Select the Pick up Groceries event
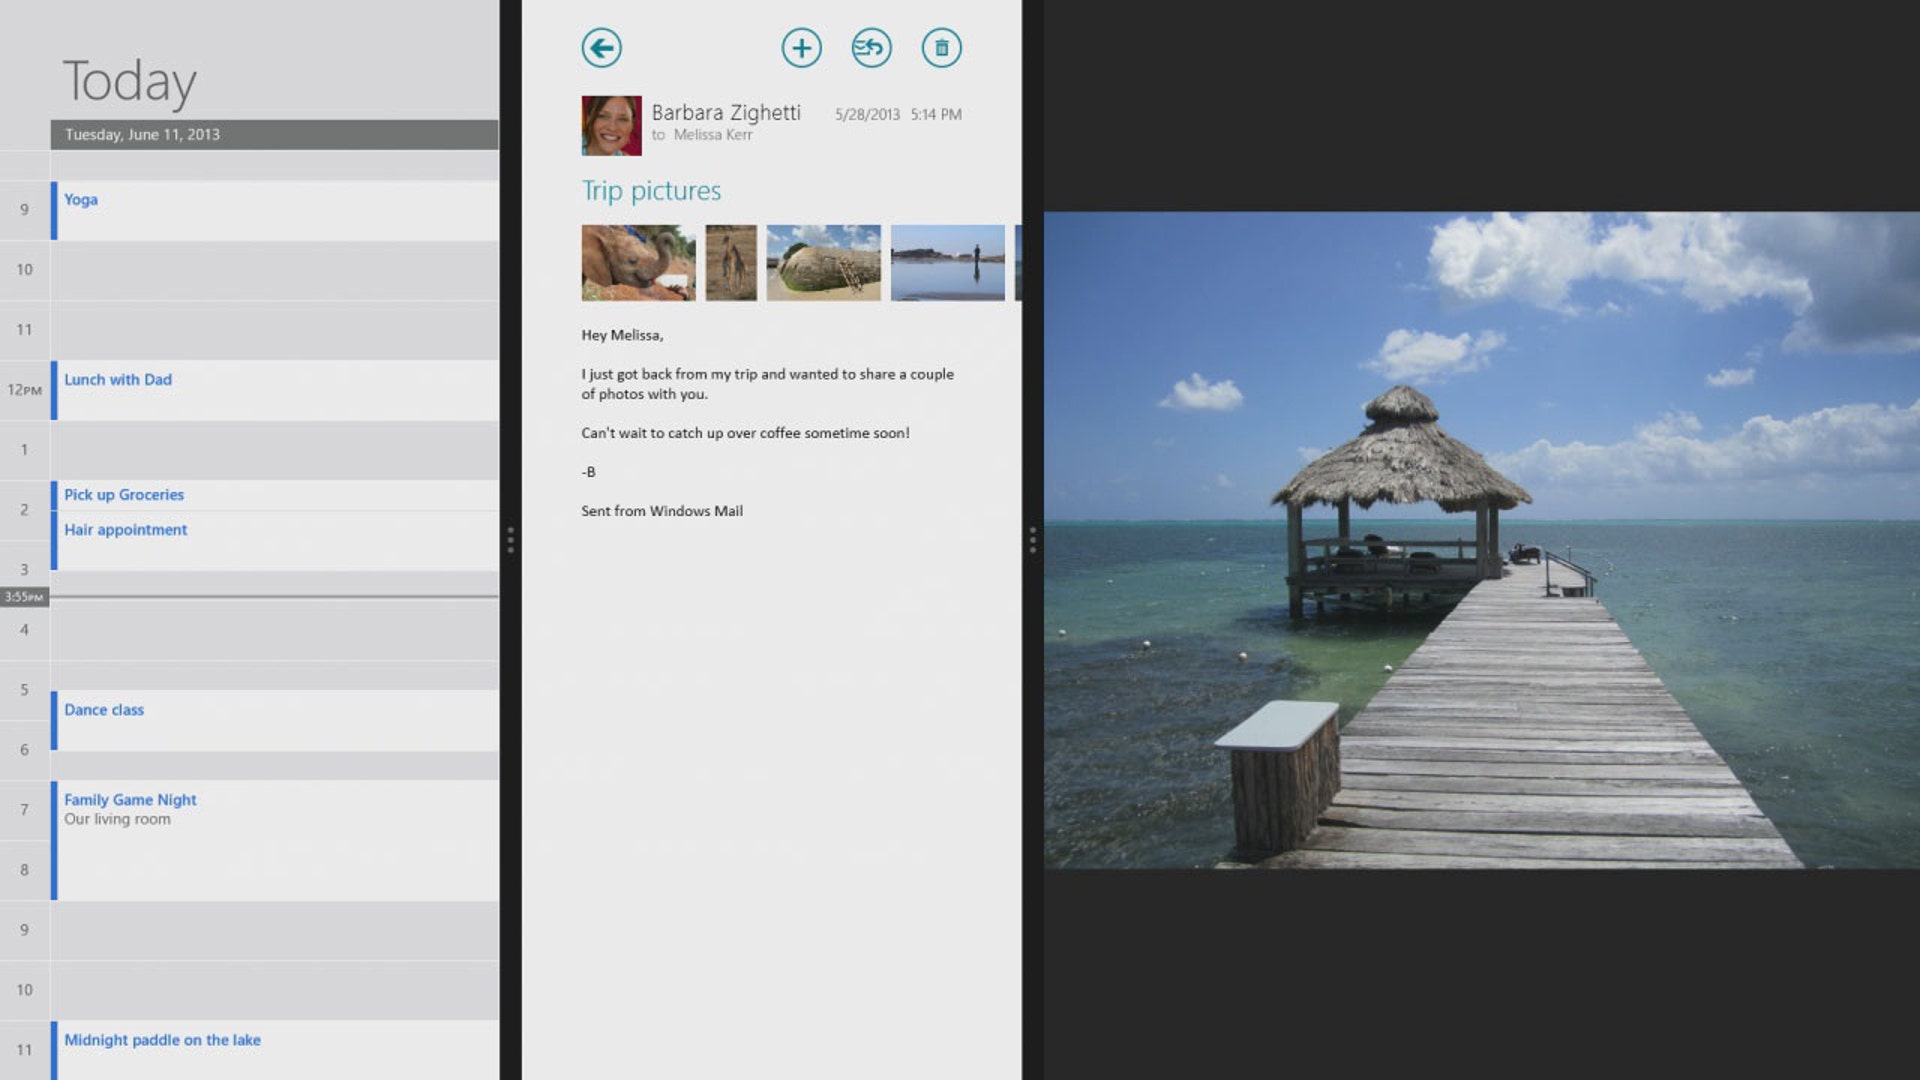 click(124, 494)
